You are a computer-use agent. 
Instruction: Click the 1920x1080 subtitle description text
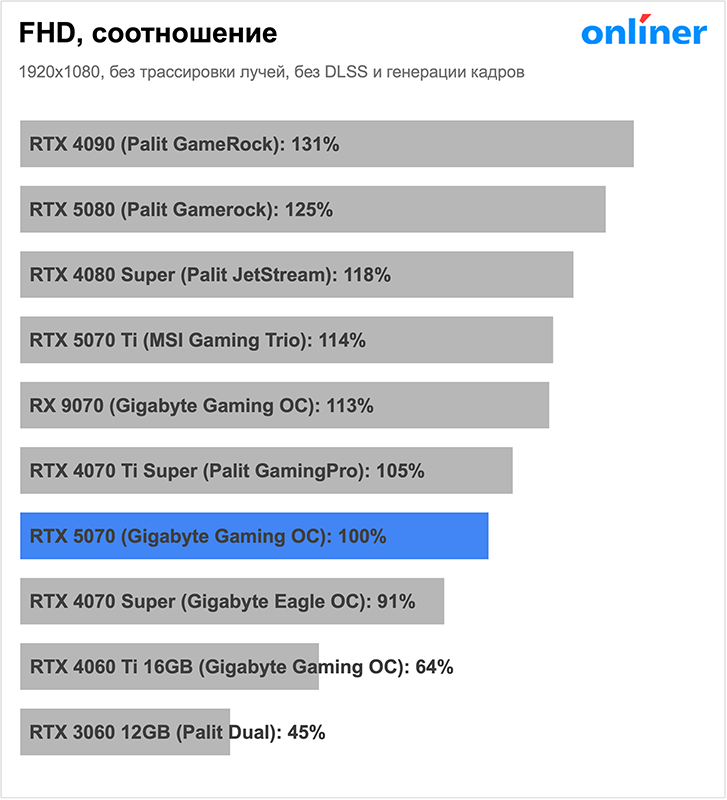point(271,72)
